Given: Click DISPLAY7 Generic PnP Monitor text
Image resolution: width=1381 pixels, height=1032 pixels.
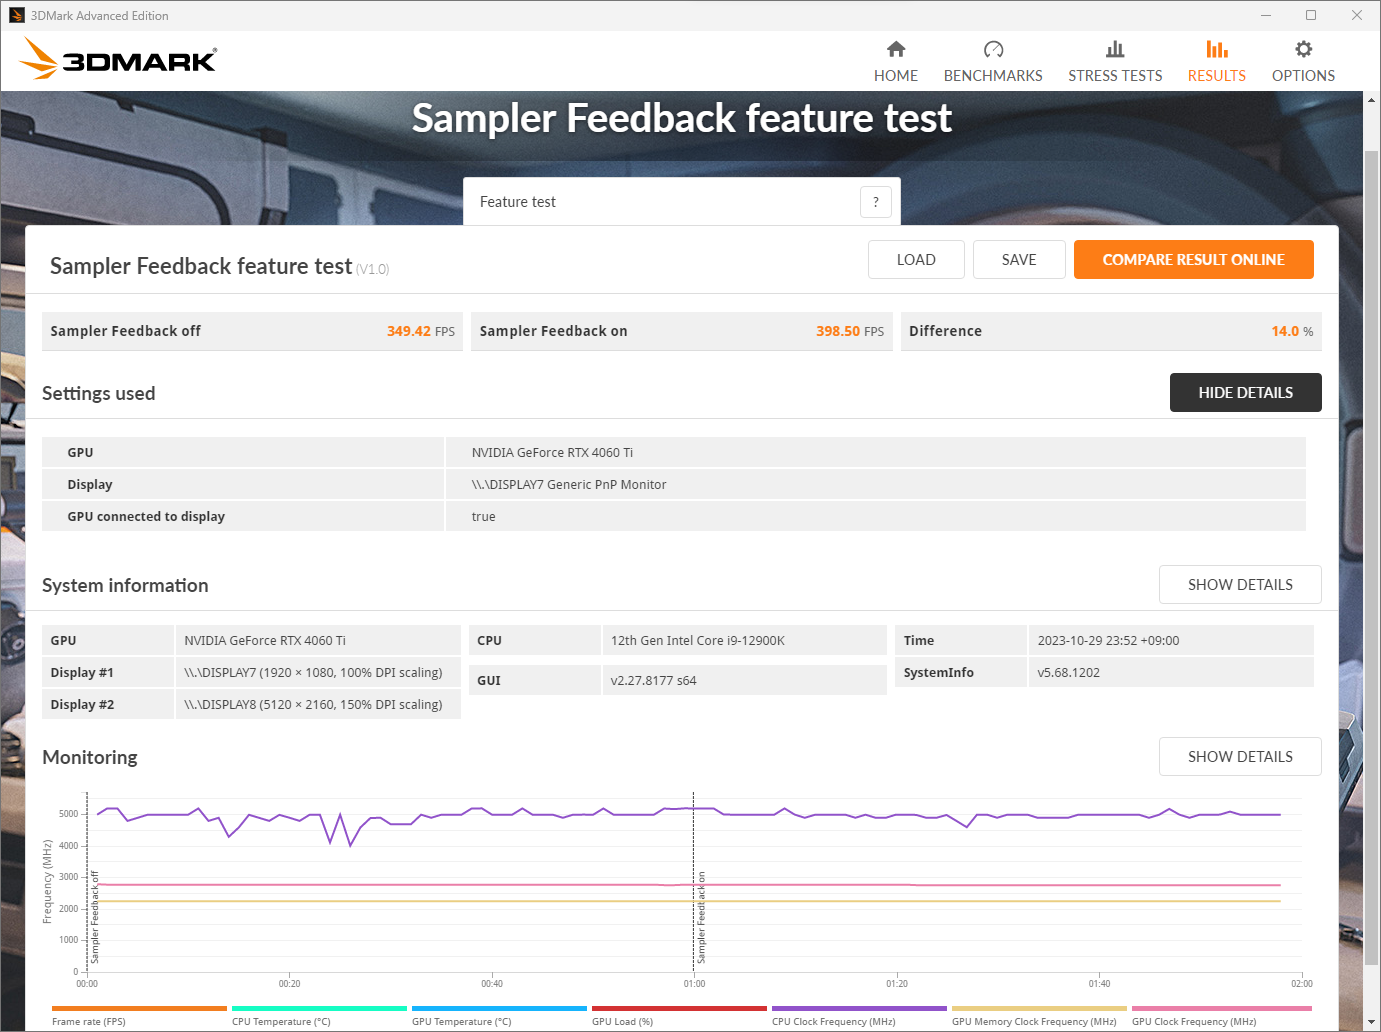Looking at the screenshot, I should [x=569, y=485].
